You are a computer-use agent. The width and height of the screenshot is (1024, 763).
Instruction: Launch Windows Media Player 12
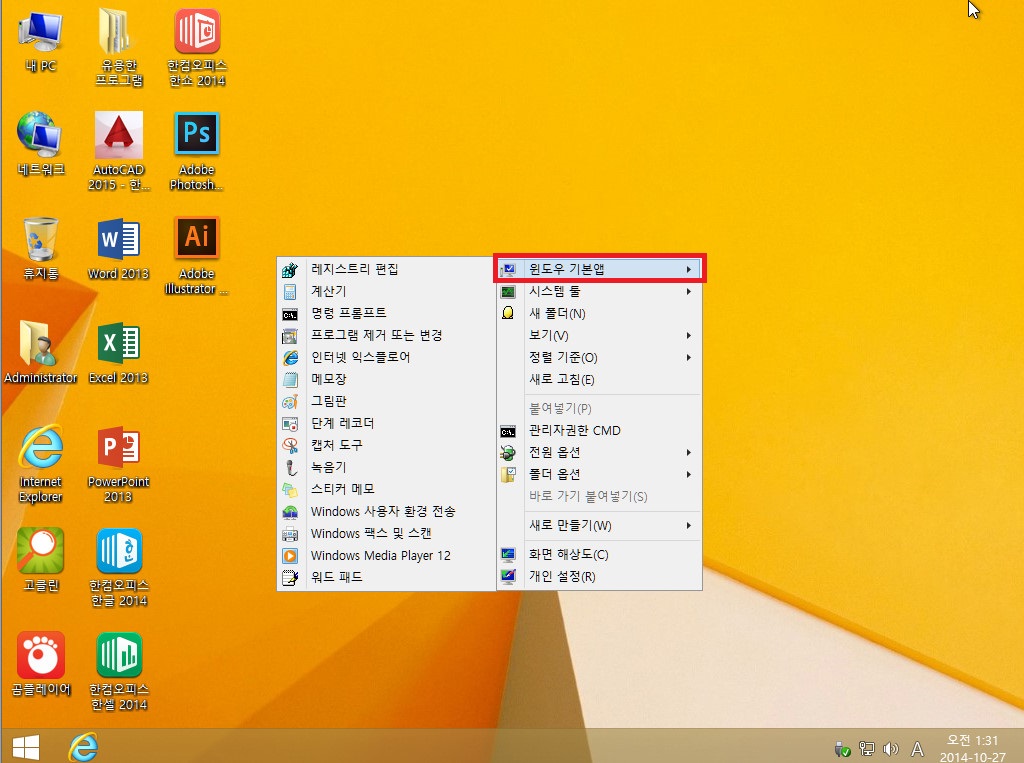coord(387,556)
